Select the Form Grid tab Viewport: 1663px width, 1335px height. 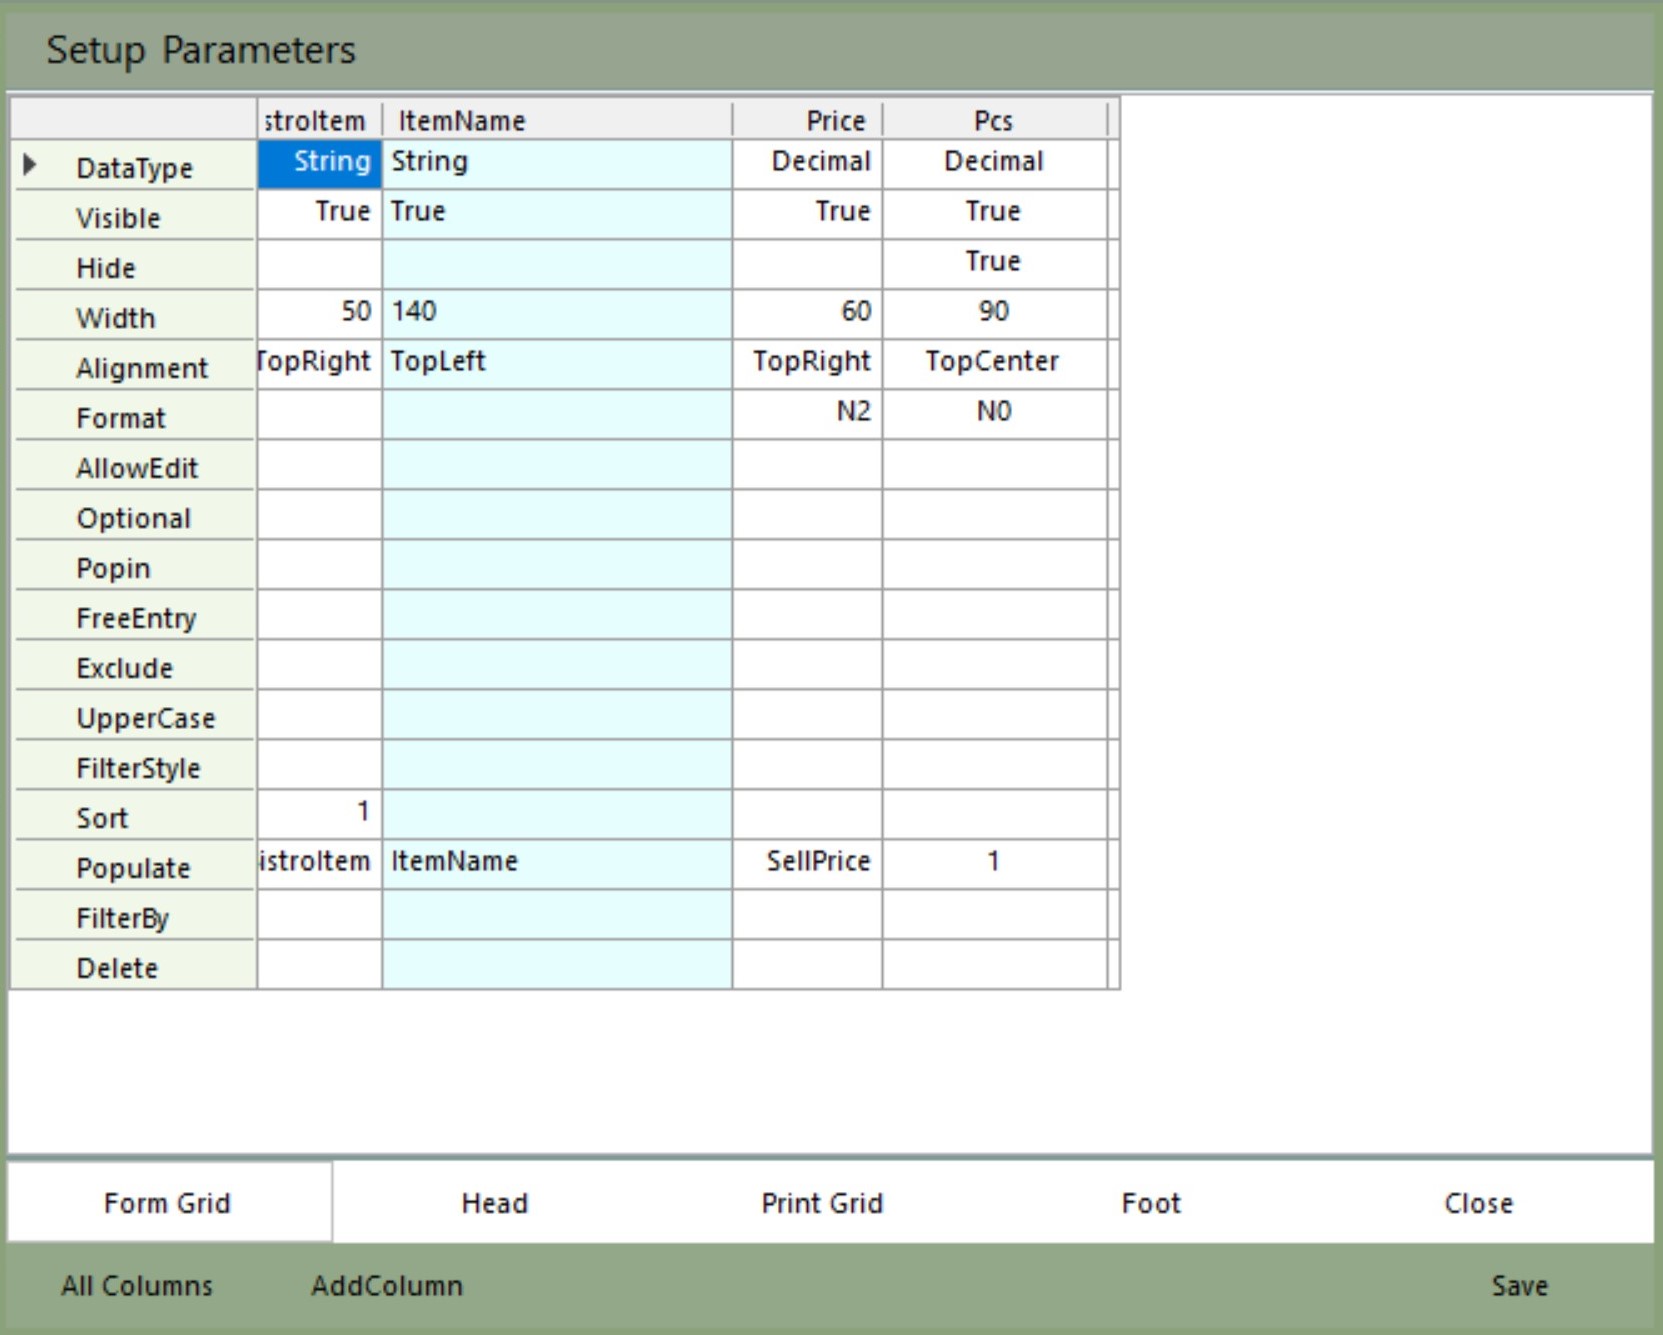[168, 1203]
